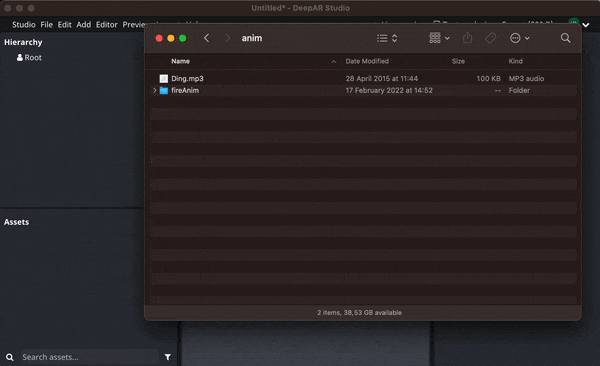Click the 100 KB size value
600x366 pixels.
[x=488, y=78]
